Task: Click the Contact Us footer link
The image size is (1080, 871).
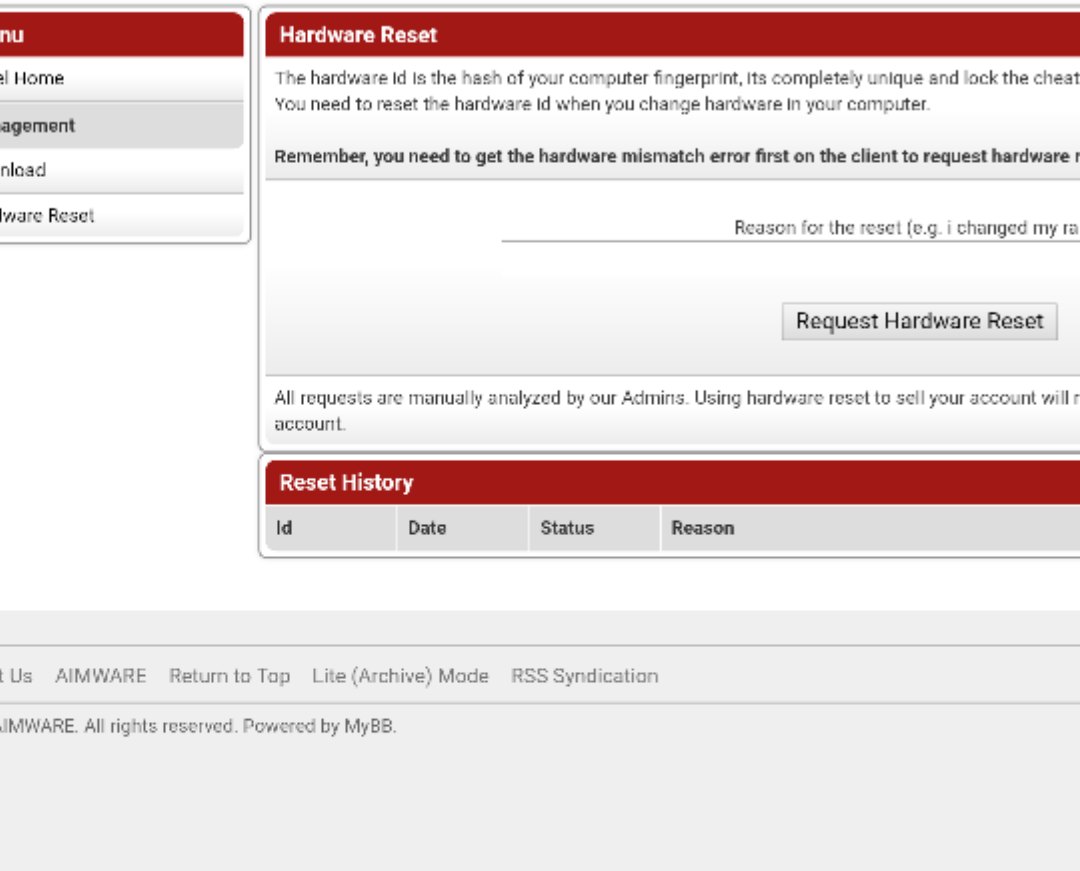Action: (x=15, y=675)
